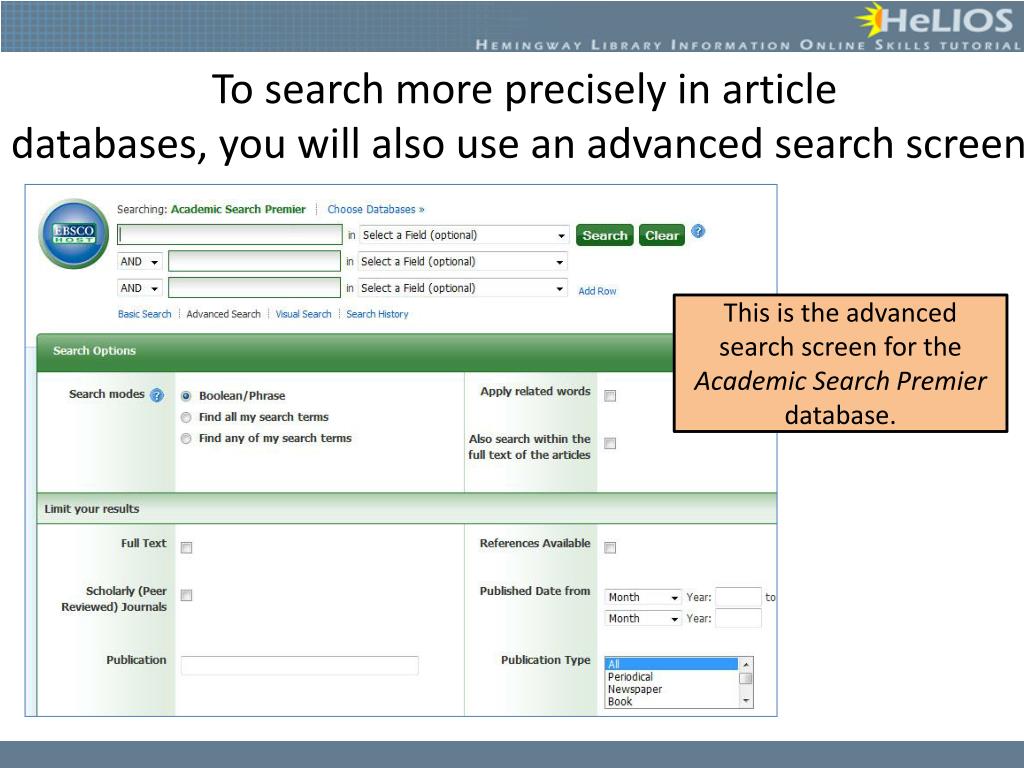Enable References Available checkbox

coord(610,547)
